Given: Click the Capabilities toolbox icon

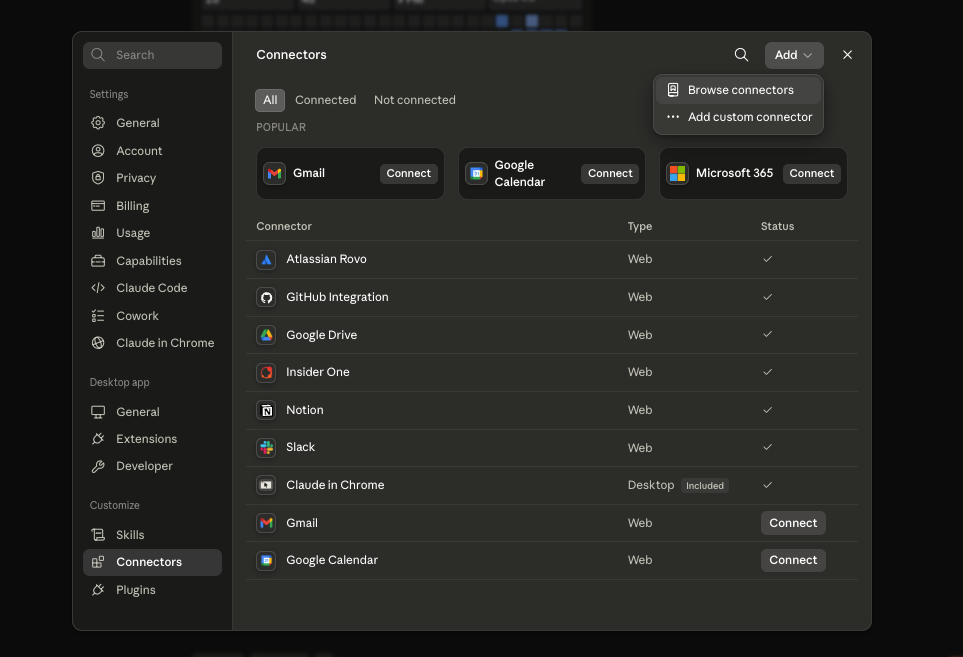Looking at the screenshot, I should coord(98,261).
